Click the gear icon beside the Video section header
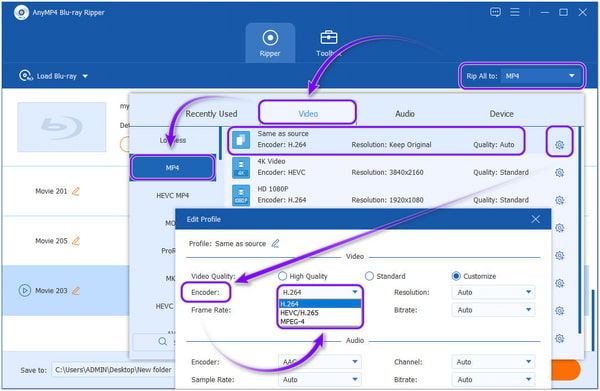 pyautogui.click(x=559, y=255)
